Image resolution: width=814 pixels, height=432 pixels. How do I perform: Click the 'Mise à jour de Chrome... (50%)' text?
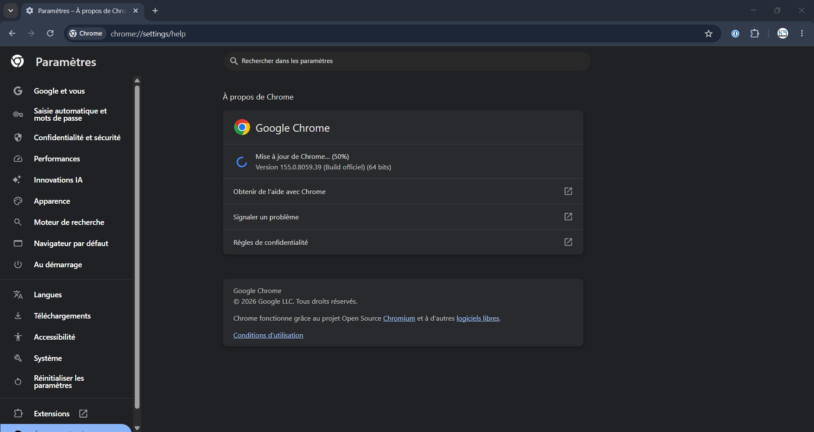click(x=302, y=156)
